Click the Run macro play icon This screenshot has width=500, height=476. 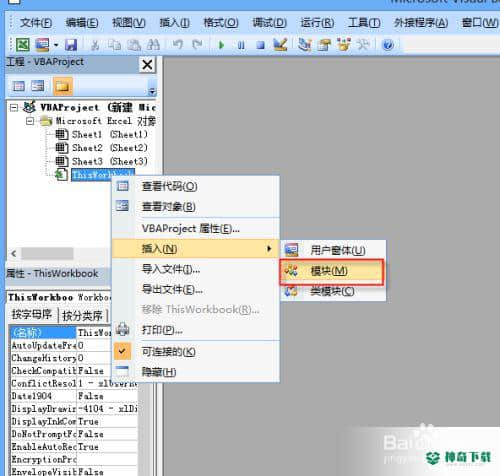221,45
